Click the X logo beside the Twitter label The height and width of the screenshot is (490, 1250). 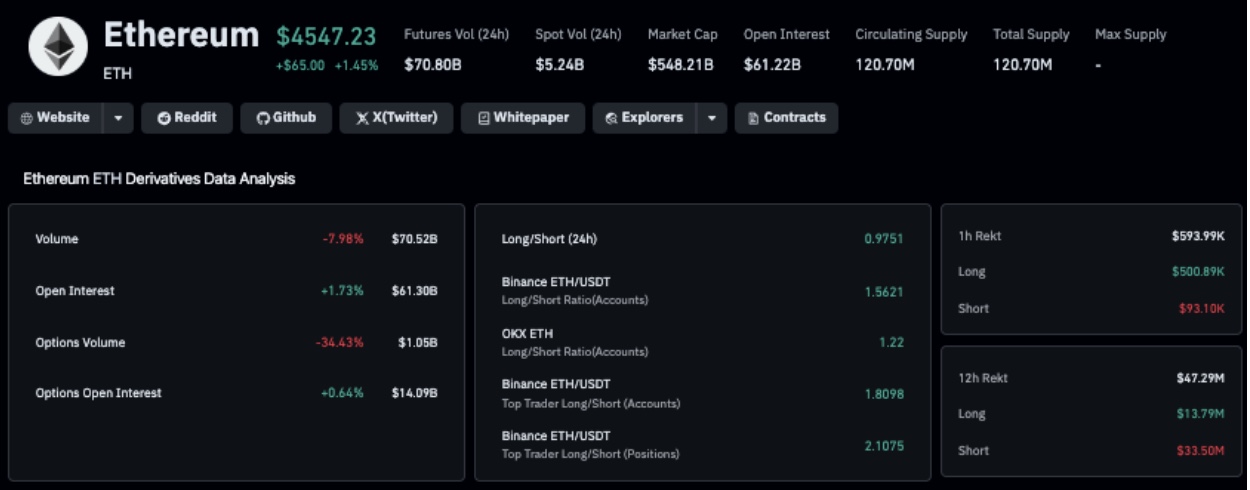point(361,118)
